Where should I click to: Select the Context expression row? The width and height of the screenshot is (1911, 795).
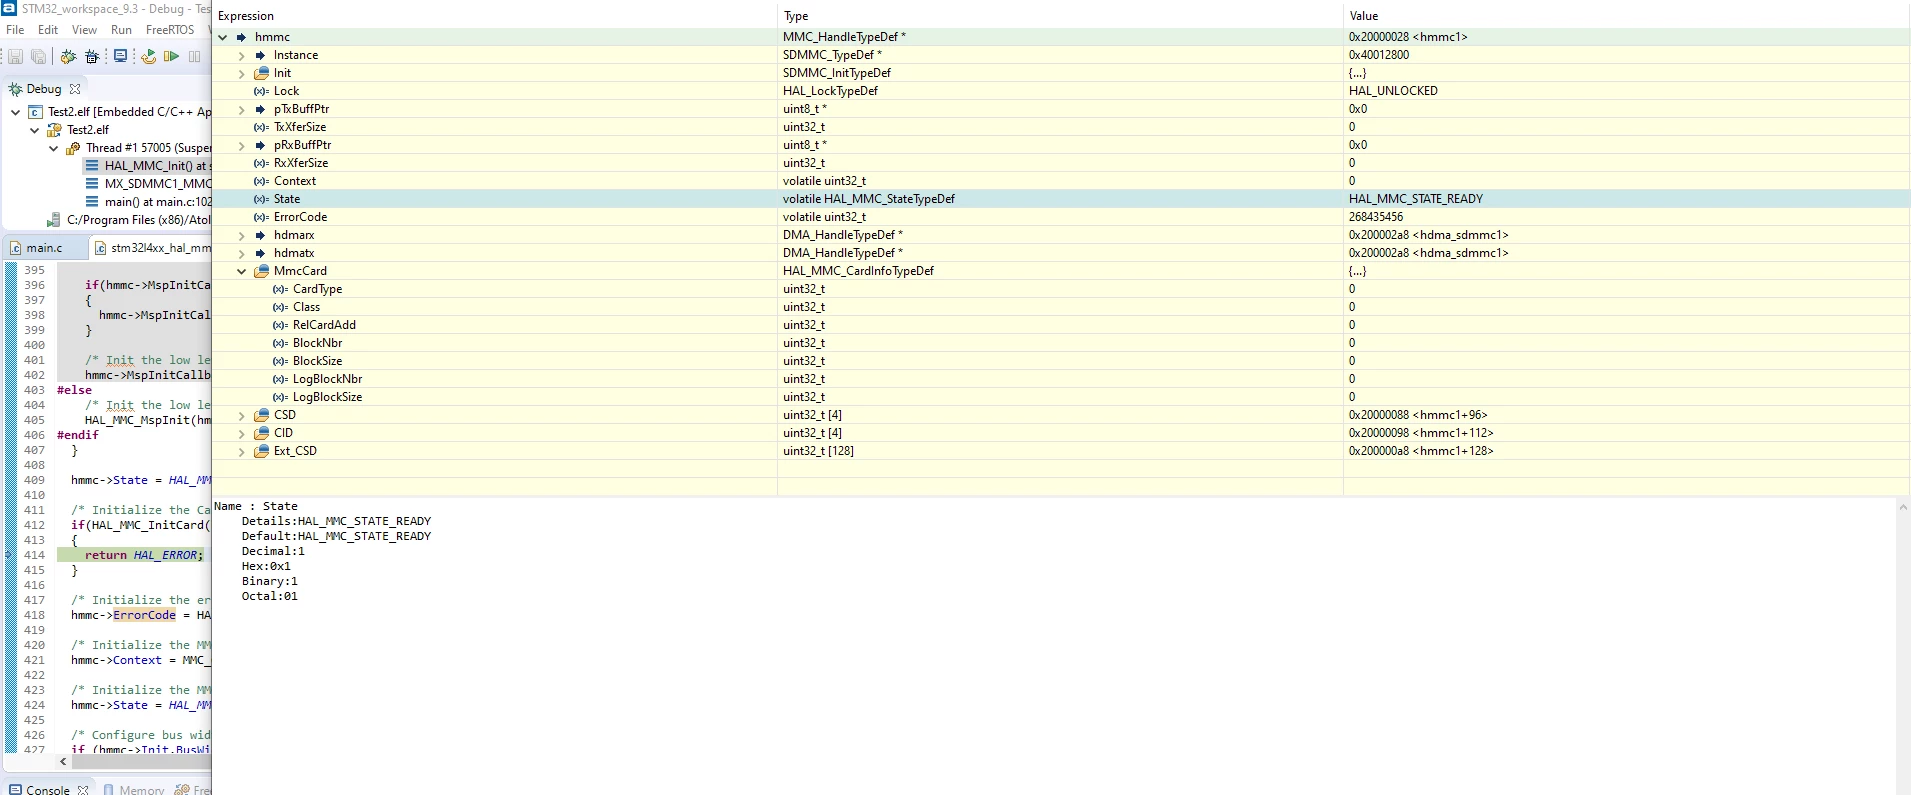pyautogui.click(x=1061, y=181)
